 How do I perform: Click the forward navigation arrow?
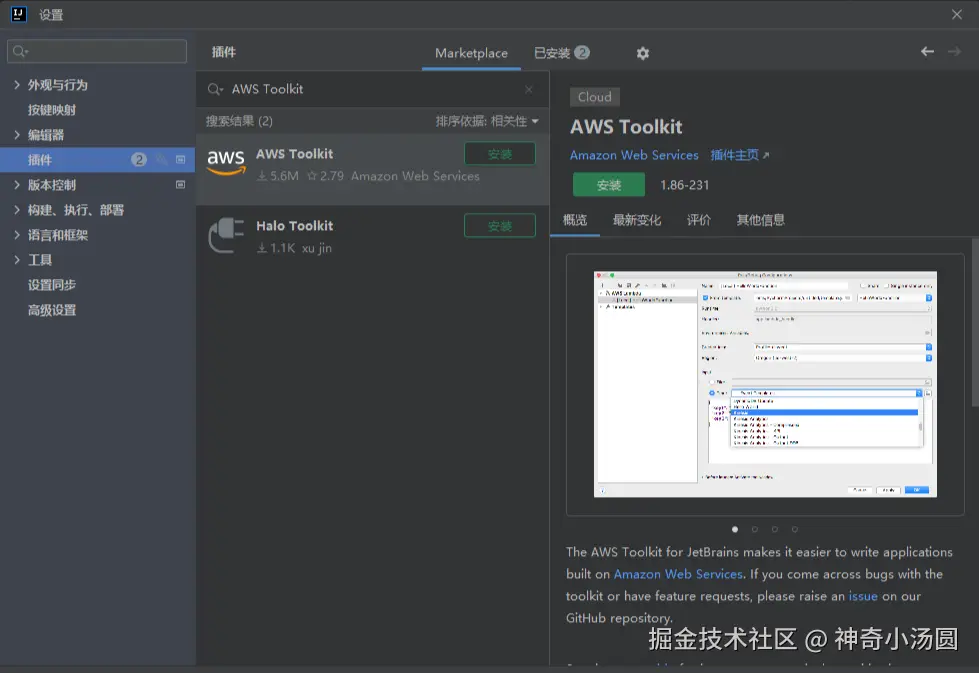point(954,51)
